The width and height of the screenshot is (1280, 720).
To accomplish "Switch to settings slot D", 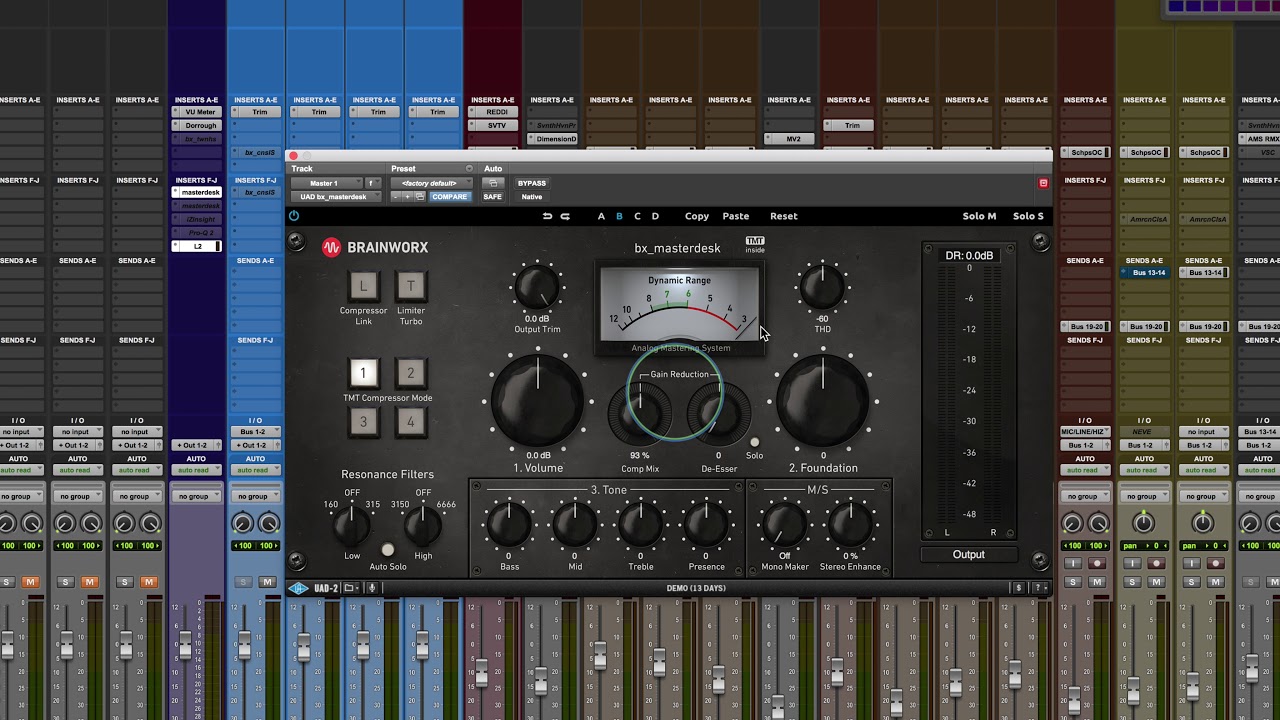I will tap(655, 216).
